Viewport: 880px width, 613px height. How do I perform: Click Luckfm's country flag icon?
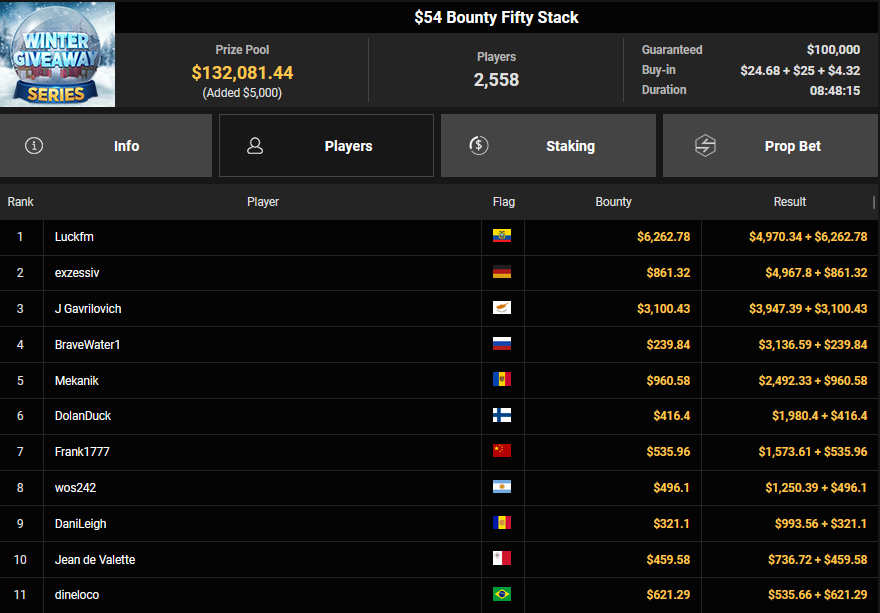pos(502,237)
